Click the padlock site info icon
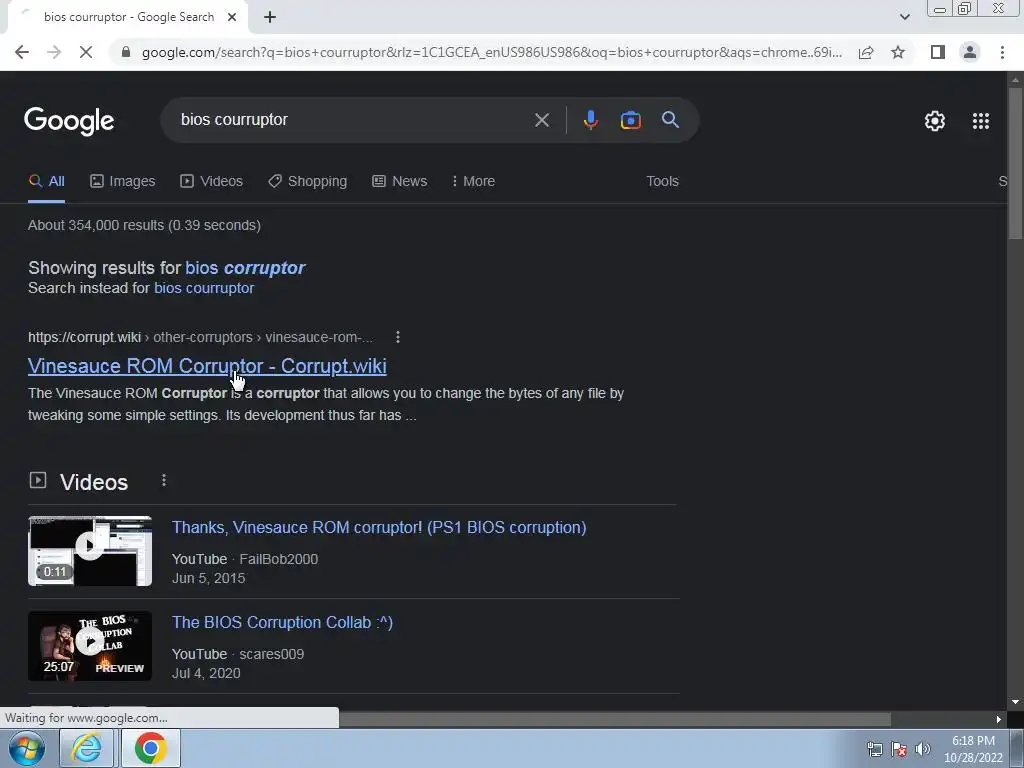 point(126,52)
